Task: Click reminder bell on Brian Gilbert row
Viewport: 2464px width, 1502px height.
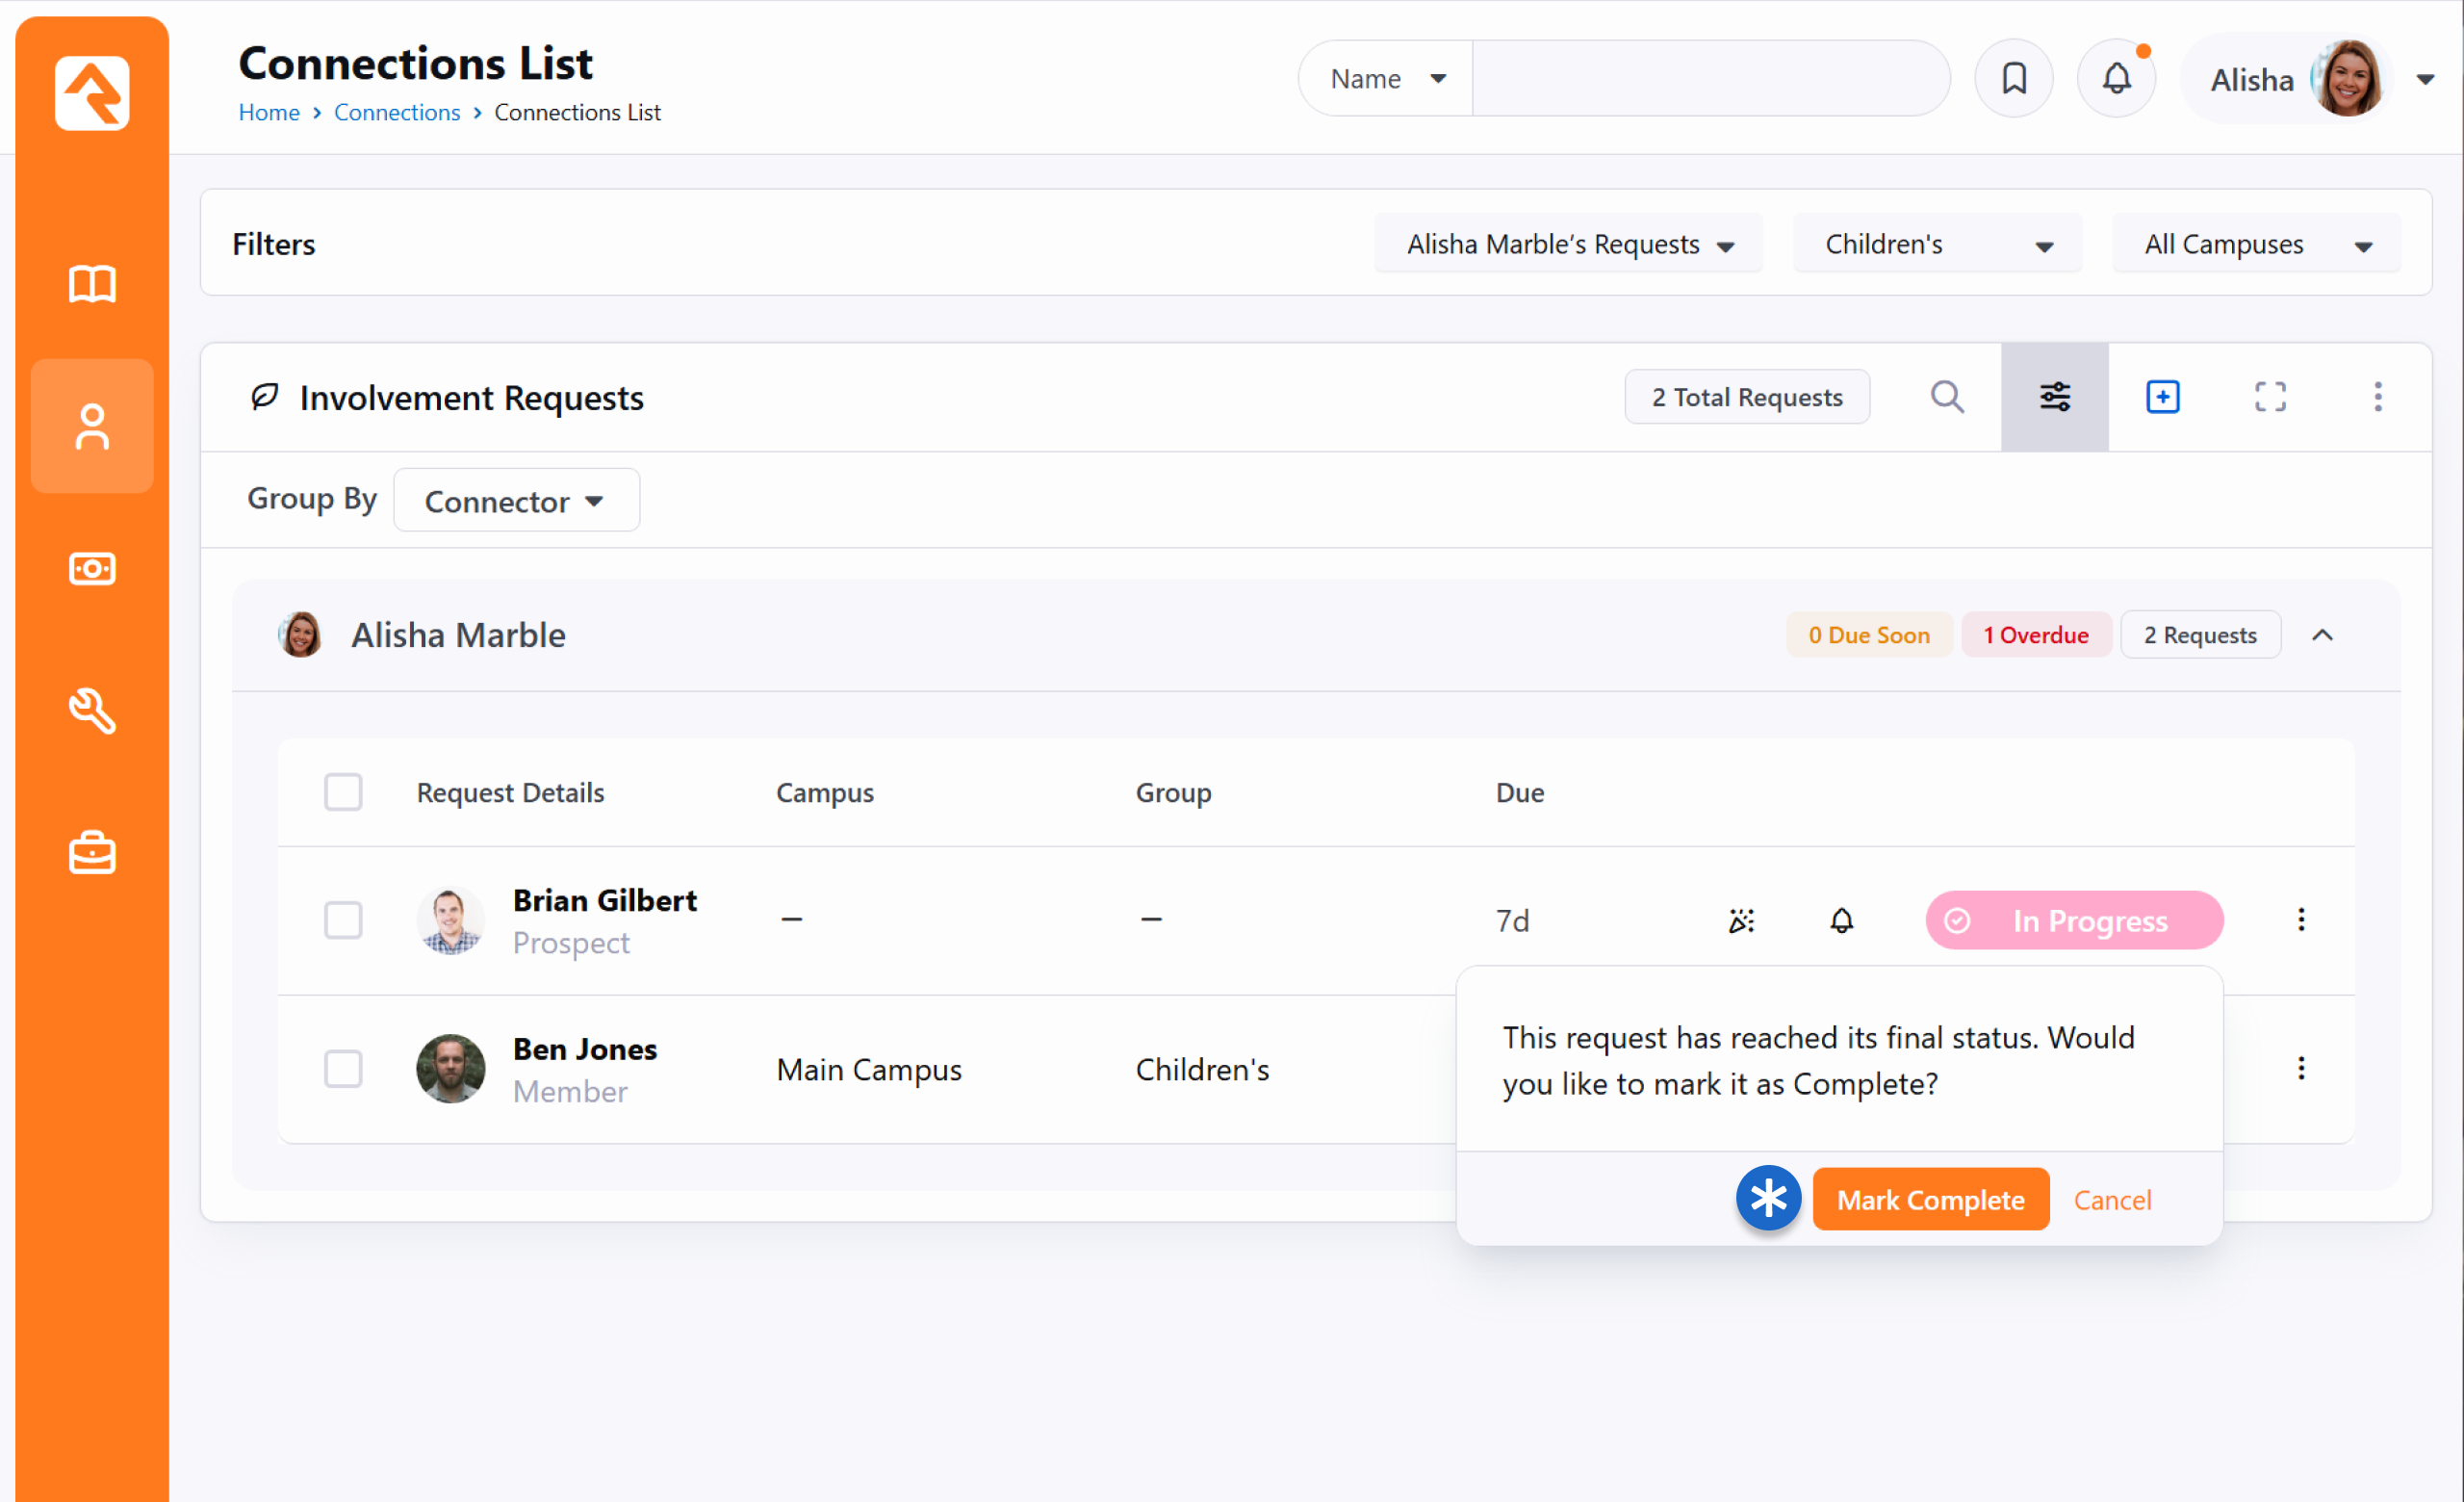Action: coord(1841,920)
